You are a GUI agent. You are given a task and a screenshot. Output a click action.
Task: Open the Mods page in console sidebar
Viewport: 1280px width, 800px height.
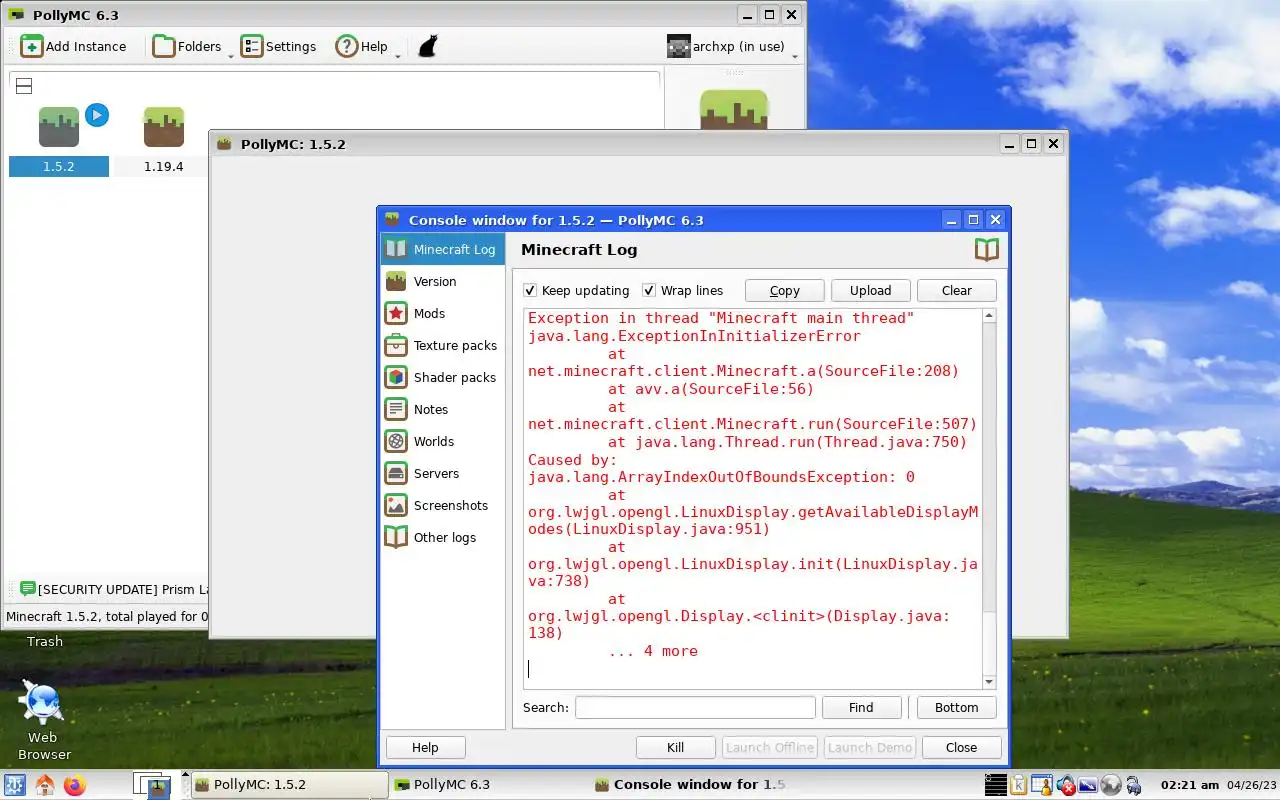442,313
